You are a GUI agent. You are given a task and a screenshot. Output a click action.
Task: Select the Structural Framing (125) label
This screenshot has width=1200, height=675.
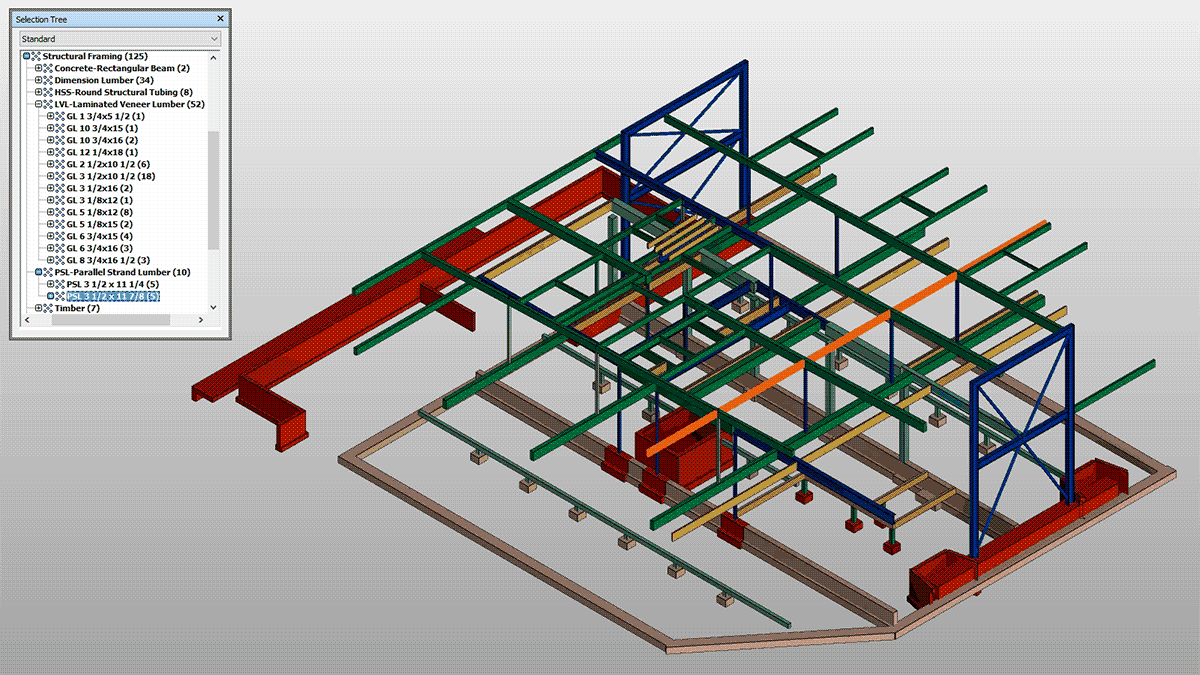96,56
